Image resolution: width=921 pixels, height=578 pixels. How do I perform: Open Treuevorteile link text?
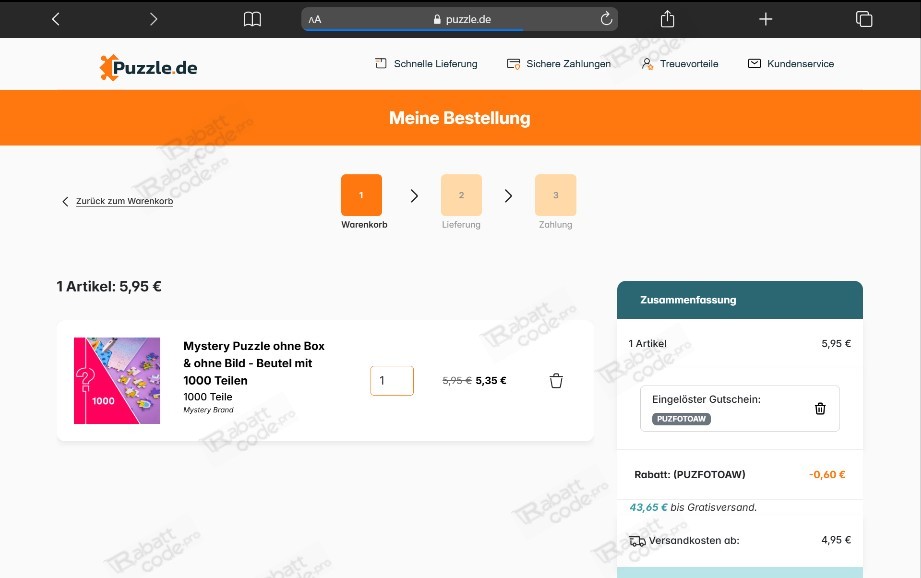[689, 63]
